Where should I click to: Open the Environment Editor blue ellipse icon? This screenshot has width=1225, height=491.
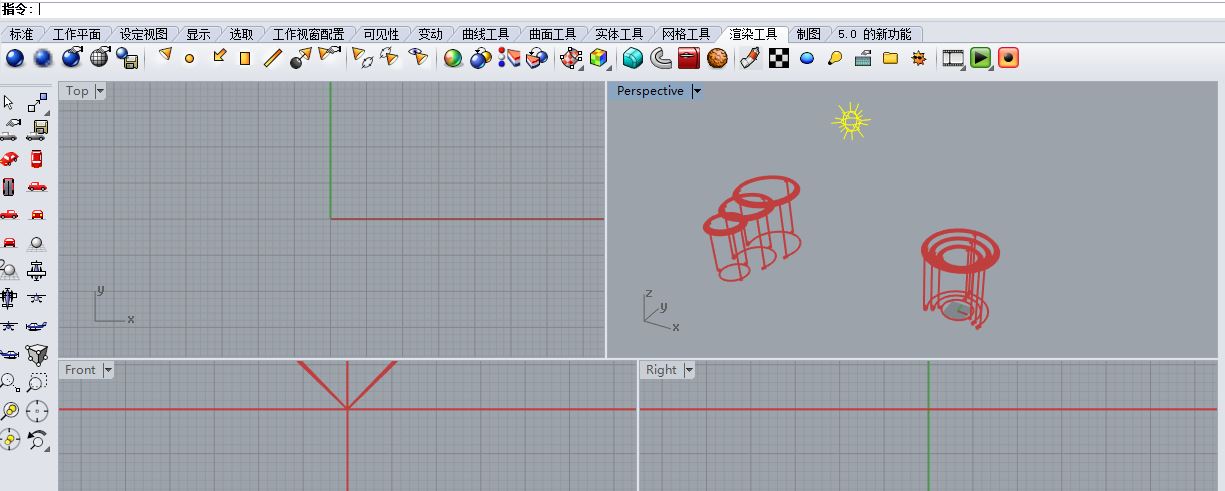(807, 59)
